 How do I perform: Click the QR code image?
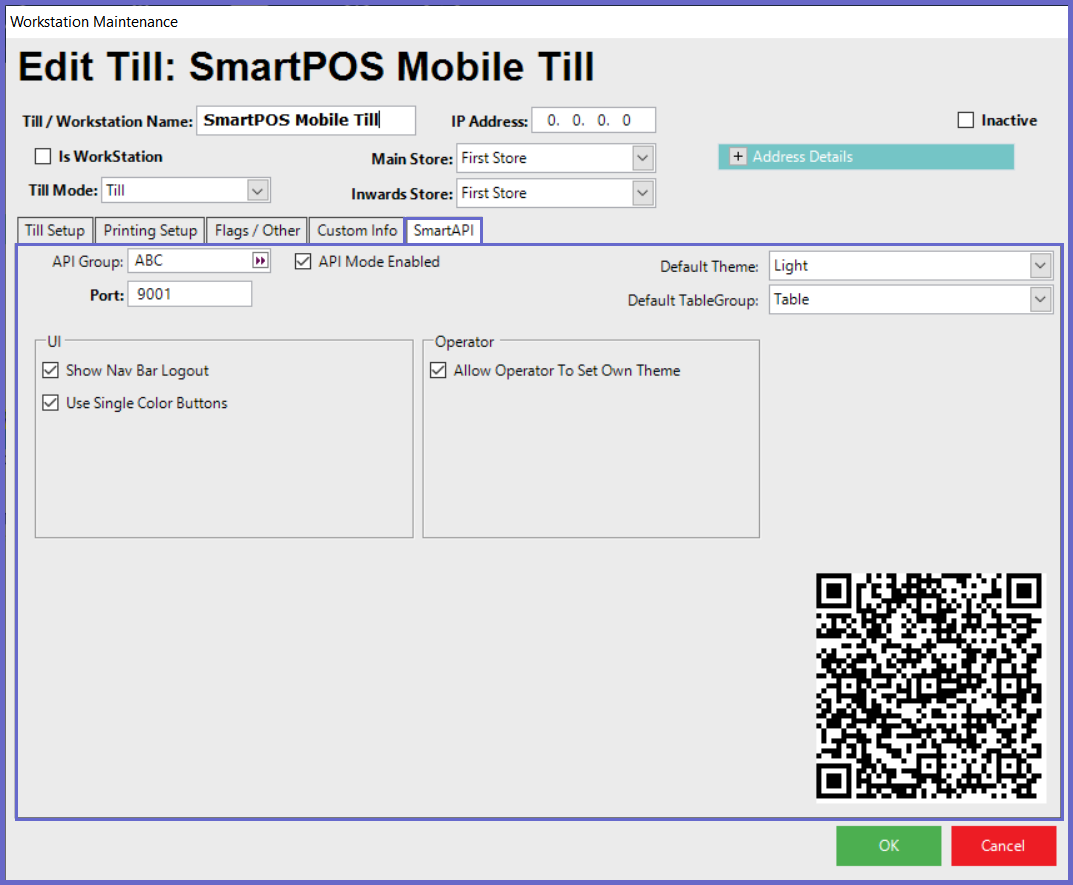pos(929,686)
